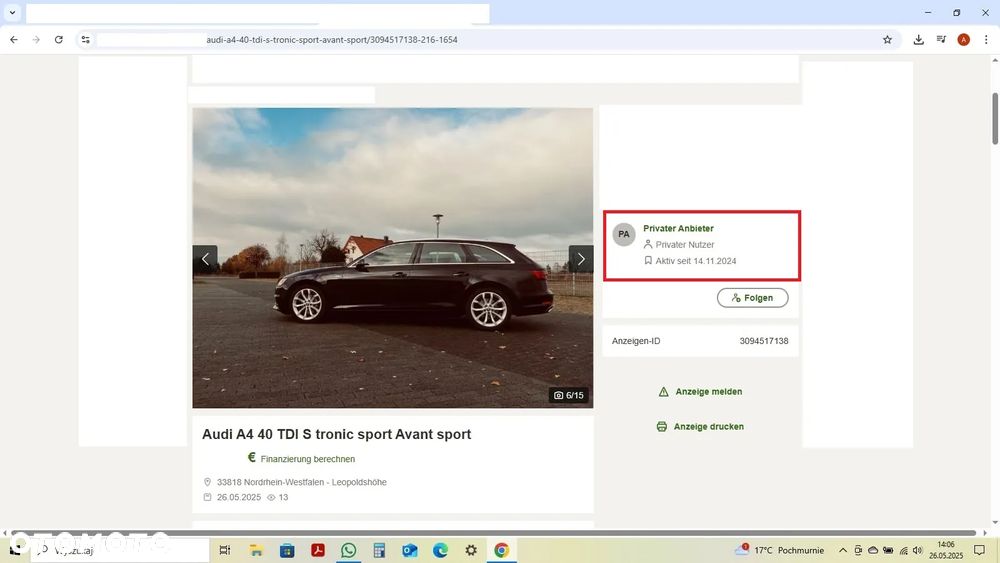1000x563 pixels.
Task: Click the taskbar search box
Action: point(120,550)
